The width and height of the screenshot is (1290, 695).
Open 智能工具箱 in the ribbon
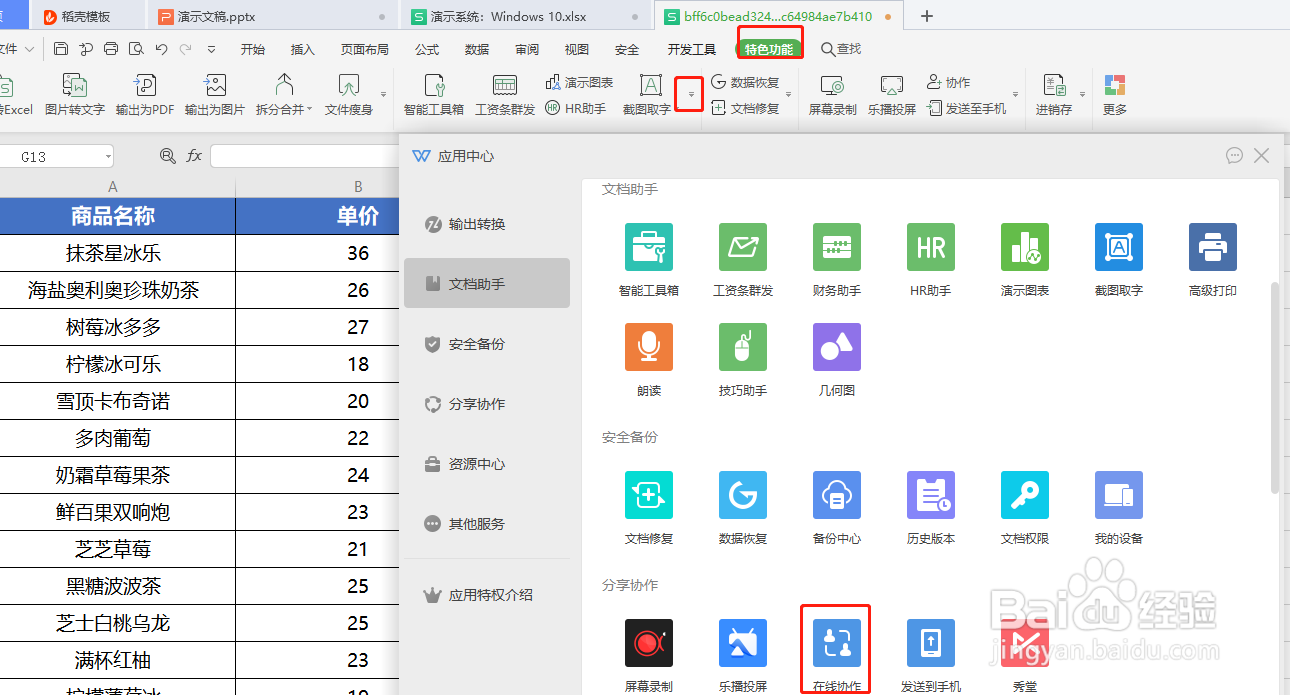tap(433, 95)
